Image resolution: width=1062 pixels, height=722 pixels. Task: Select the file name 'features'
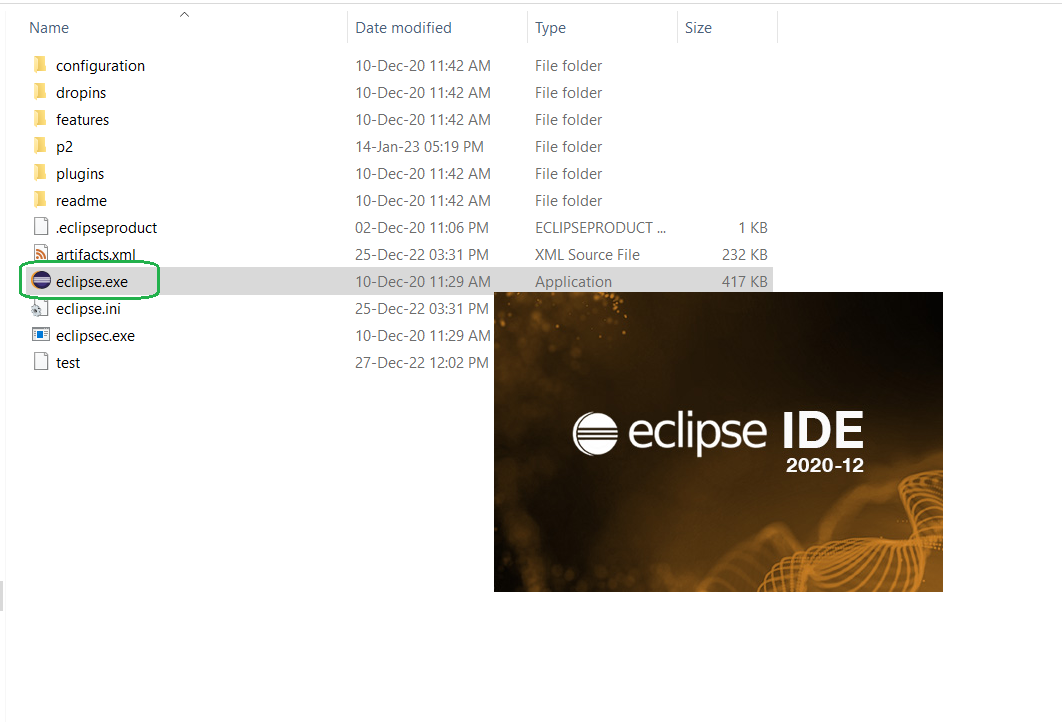pos(82,120)
